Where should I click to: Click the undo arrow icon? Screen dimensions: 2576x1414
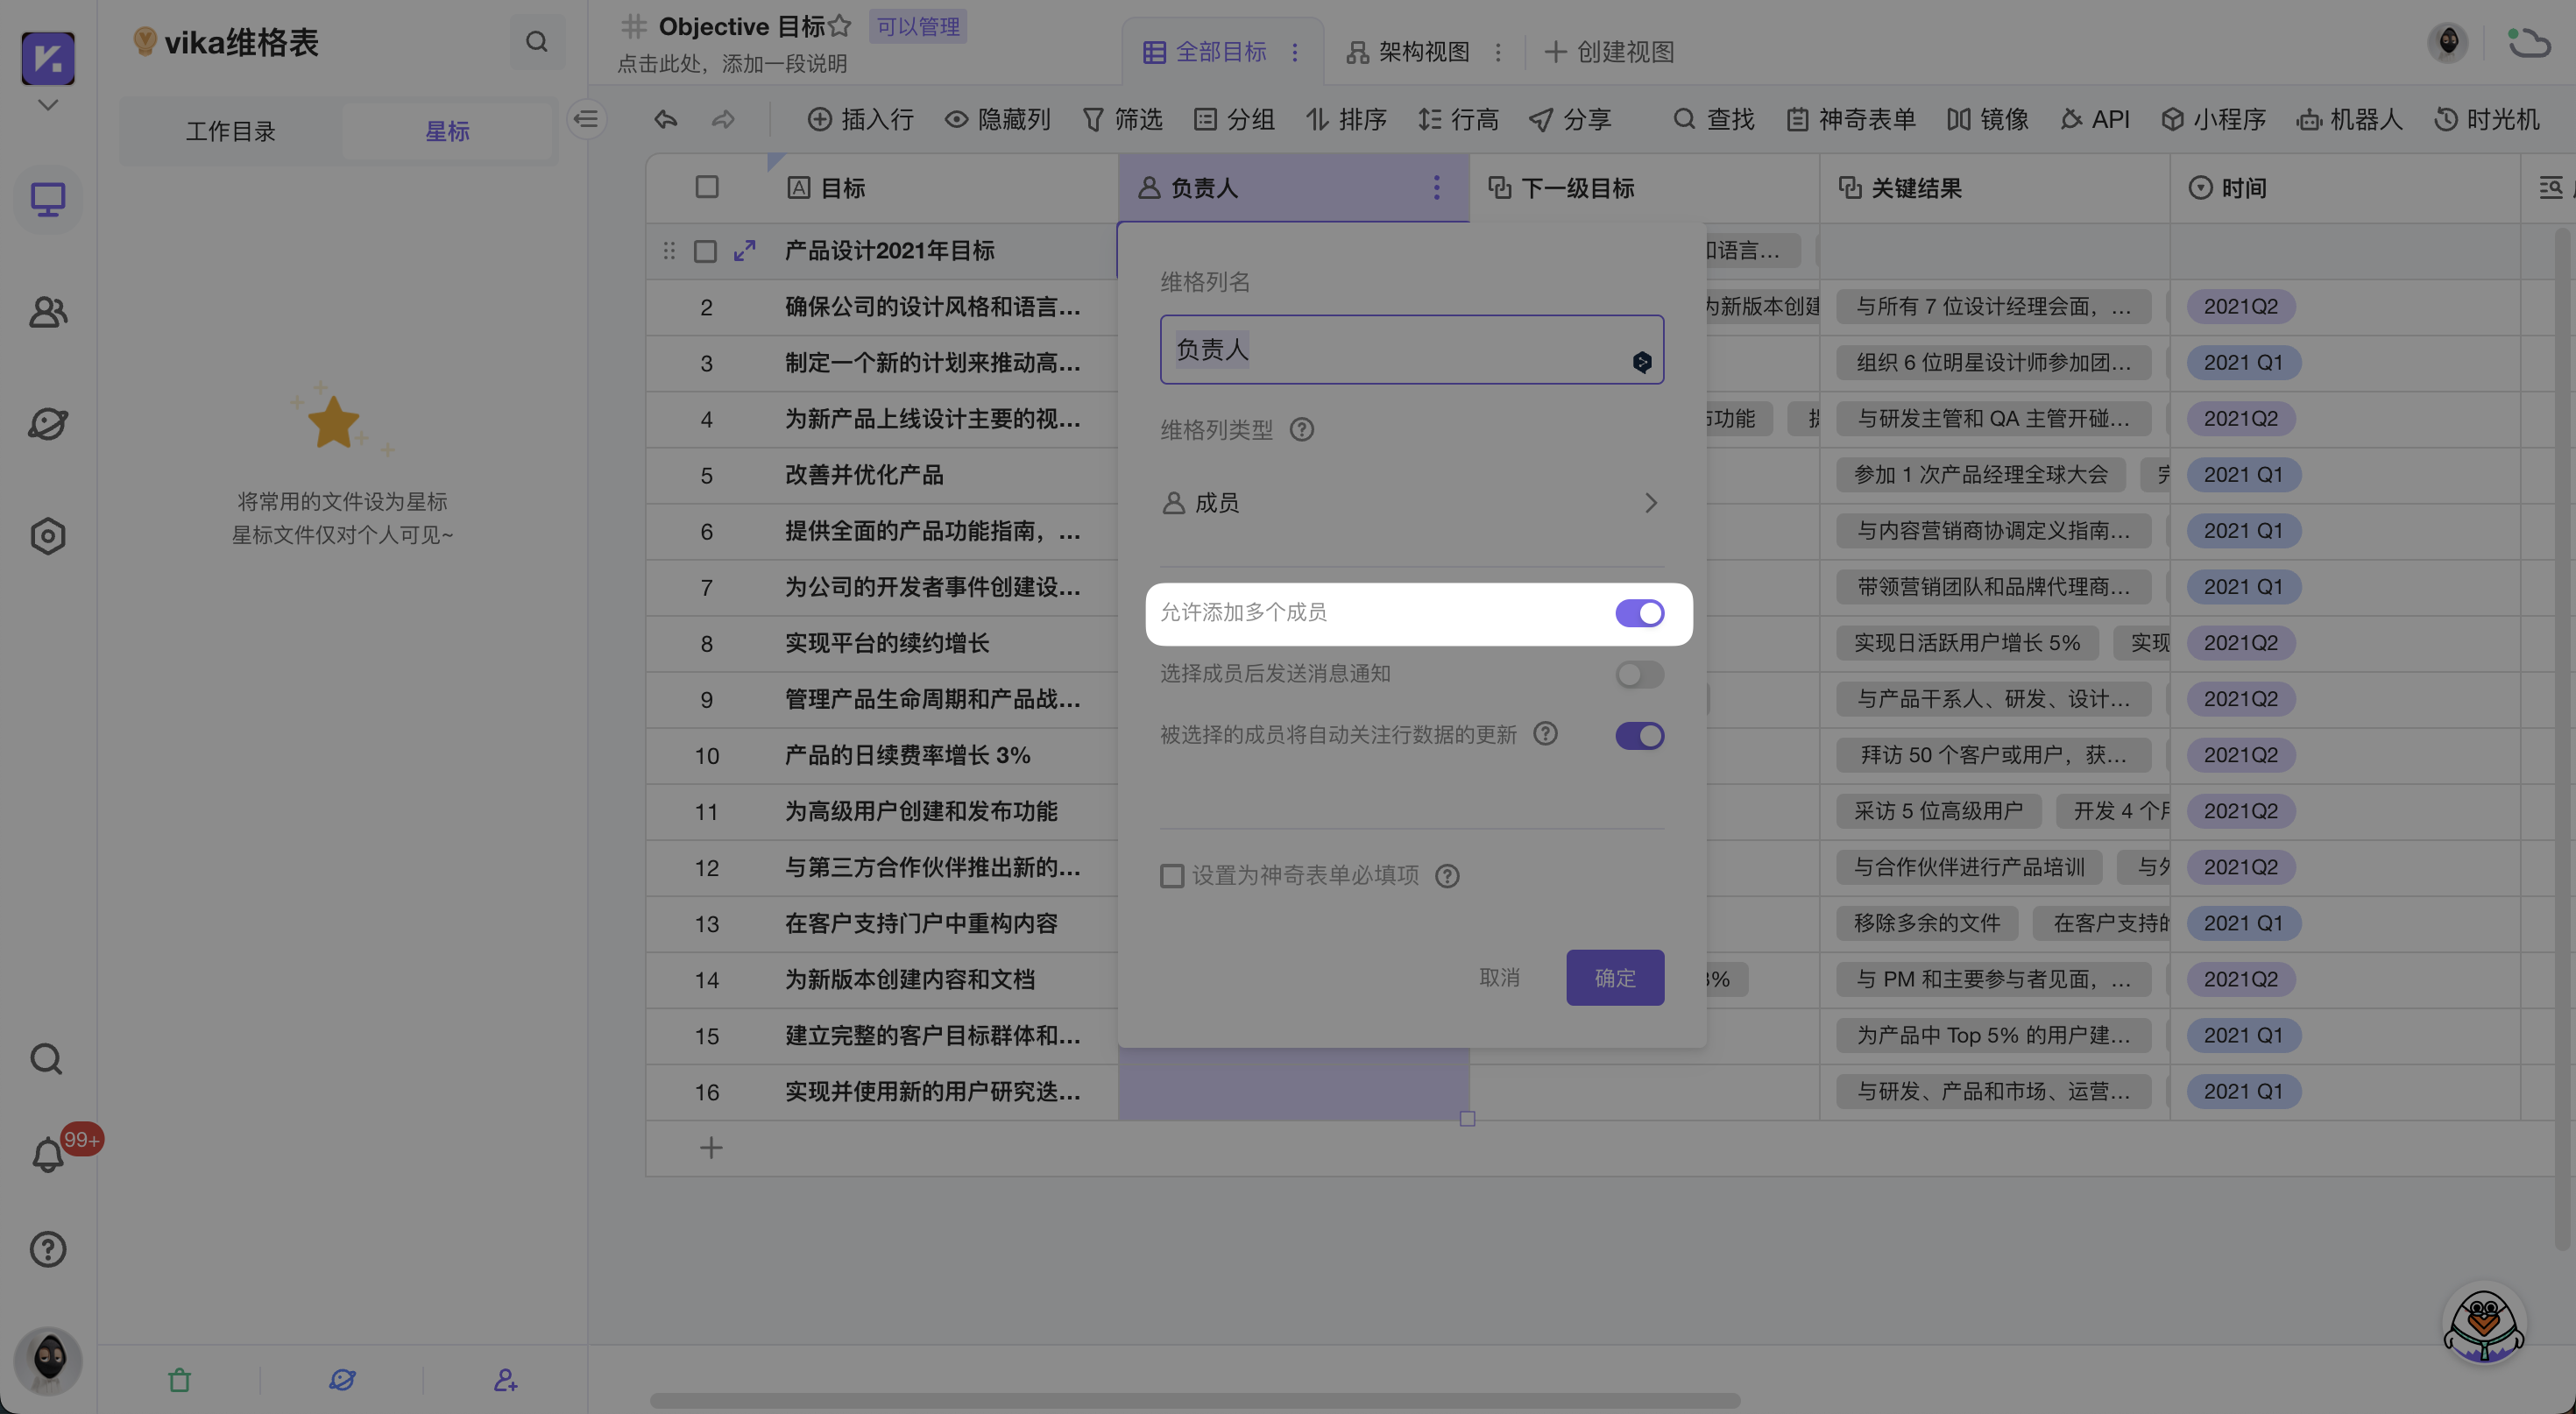(666, 120)
